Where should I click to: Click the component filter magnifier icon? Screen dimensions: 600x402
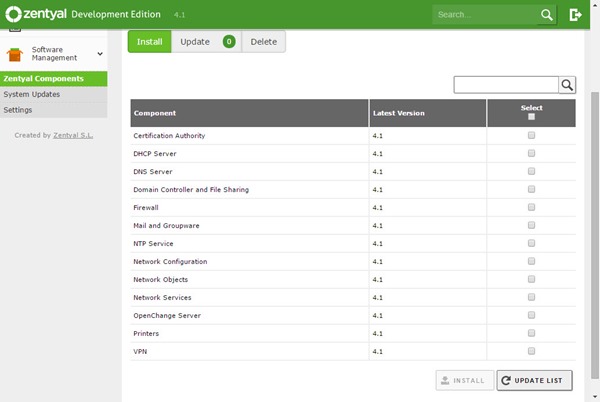coord(567,85)
